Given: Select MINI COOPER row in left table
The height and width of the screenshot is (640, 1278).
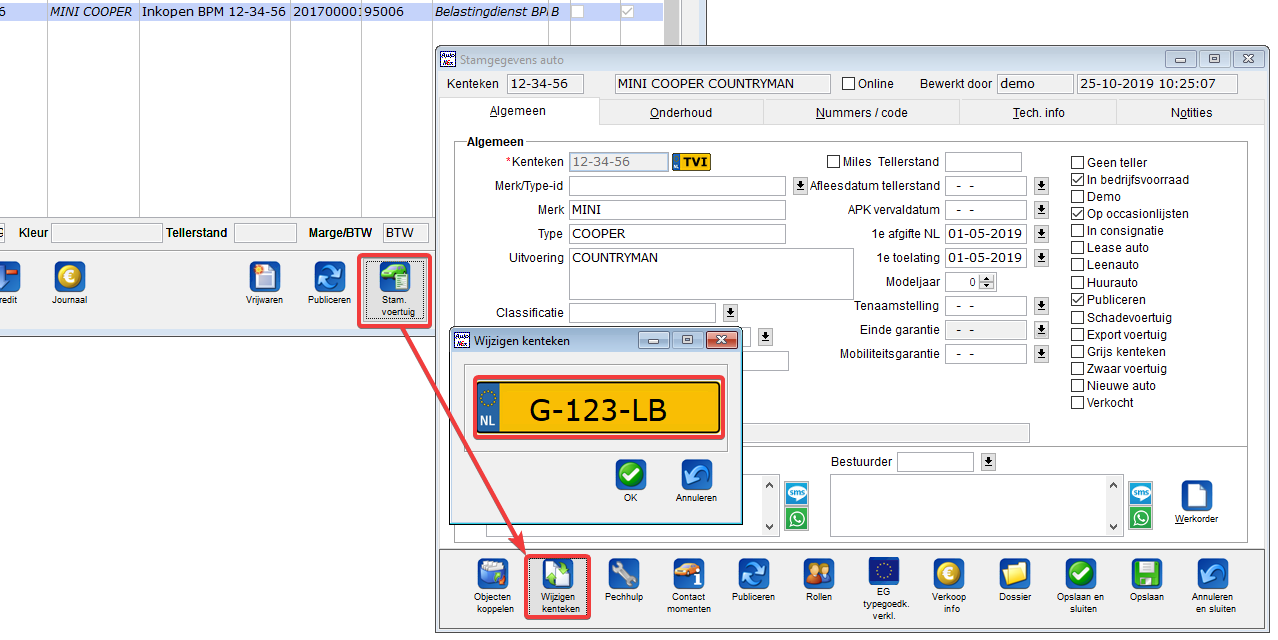Looking at the screenshot, I should (331, 12).
